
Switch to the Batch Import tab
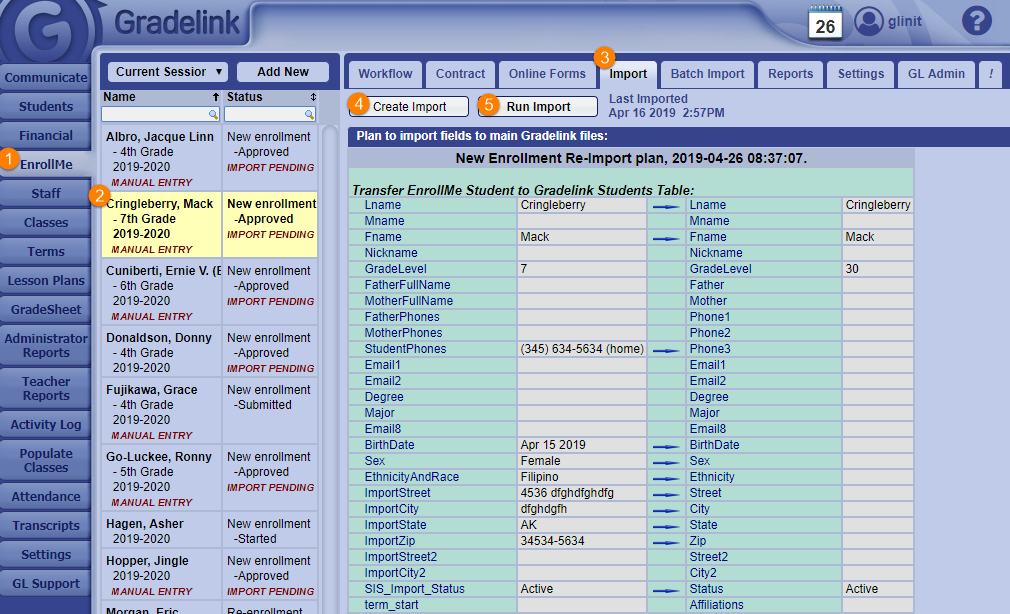pos(707,74)
